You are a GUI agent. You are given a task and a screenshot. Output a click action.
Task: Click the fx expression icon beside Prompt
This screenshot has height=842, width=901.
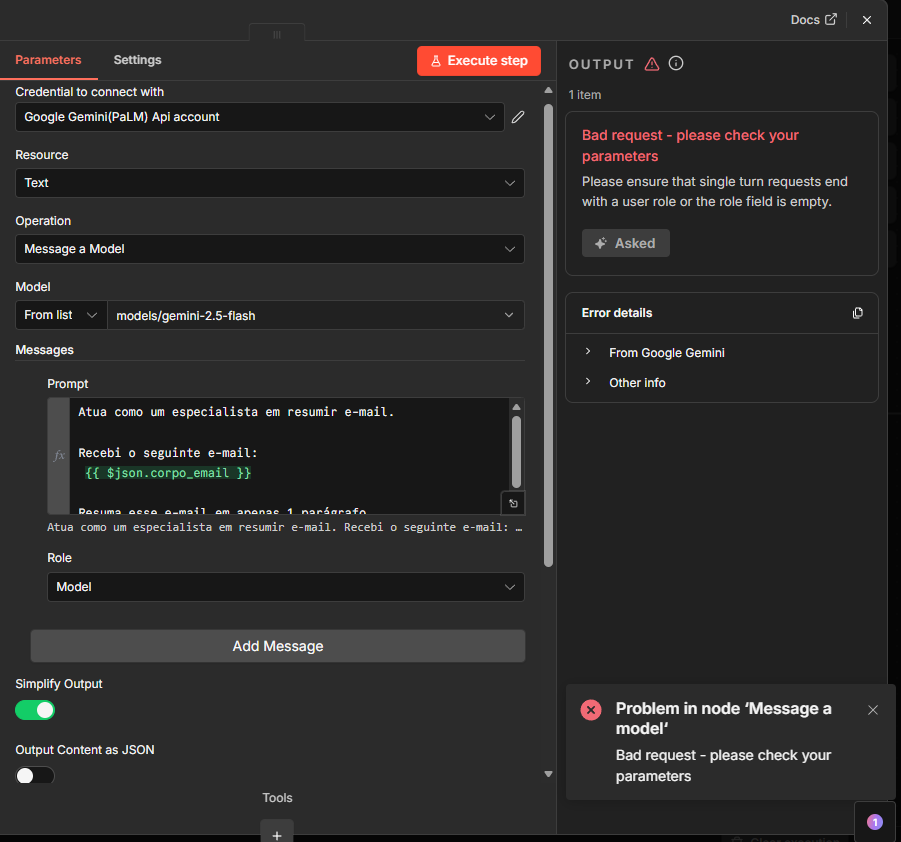[x=59, y=456]
